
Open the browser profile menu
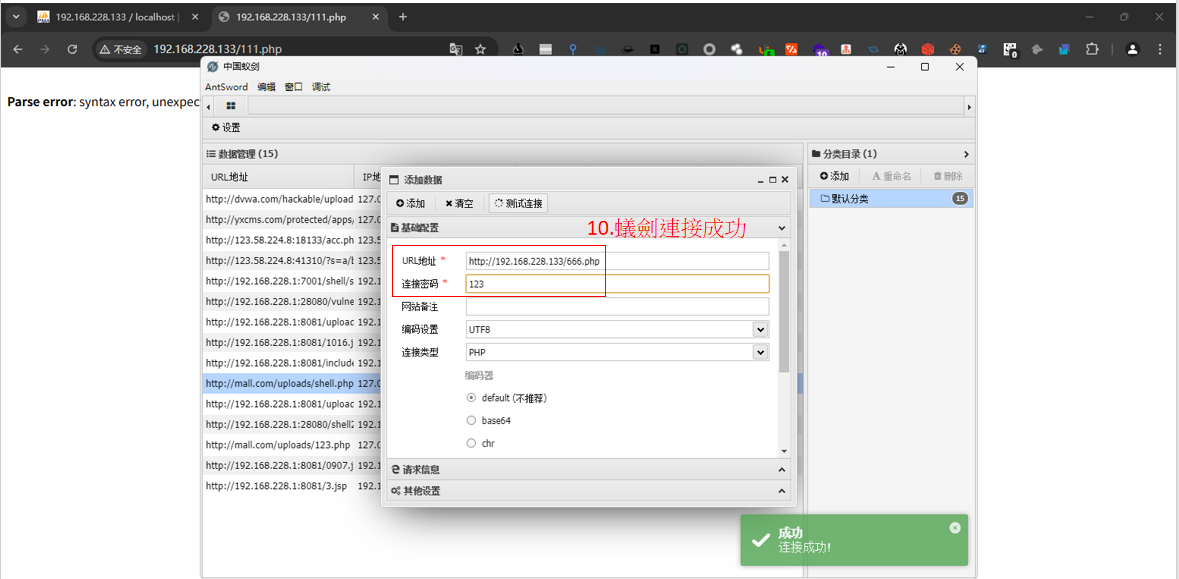pyautogui.click(x=1132, y=49)
